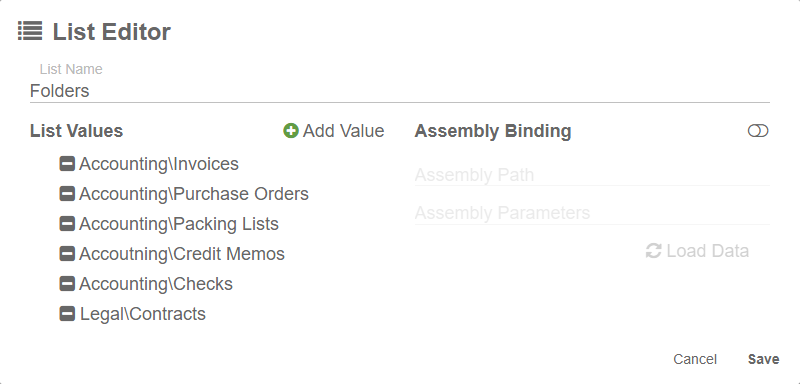Save the list changes
The height and width of the screenshot is (384, 800).
click(763, 359)
